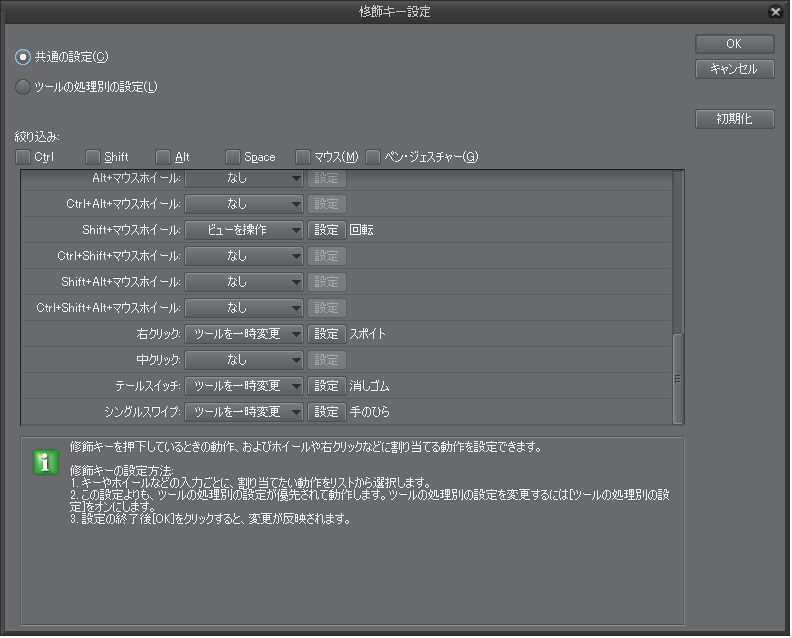Click the green information icon
Image resolution: width=792 pixels, height=638 pixels.
45,462
